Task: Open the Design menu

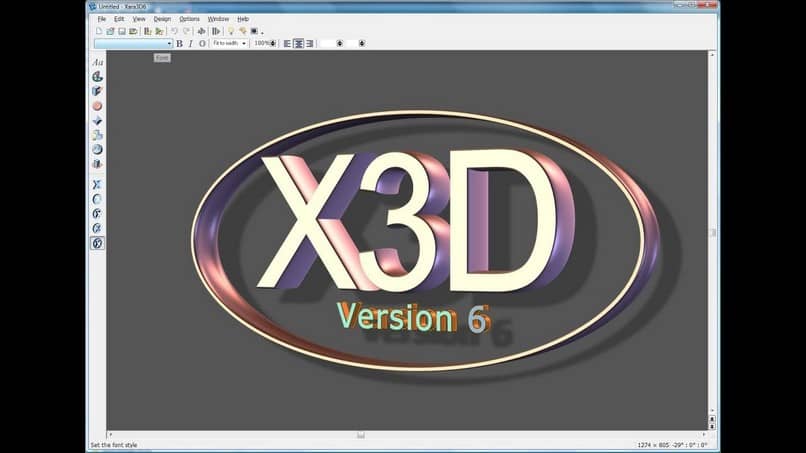Action: tap(162, 19)
